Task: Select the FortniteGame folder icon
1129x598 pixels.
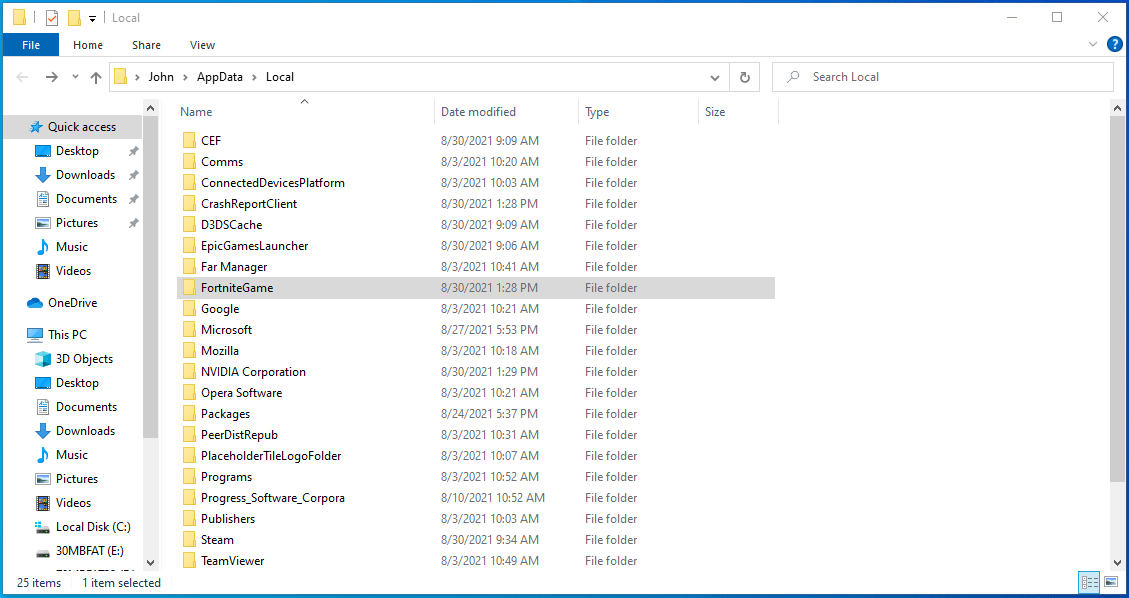Action: (189, 288)
